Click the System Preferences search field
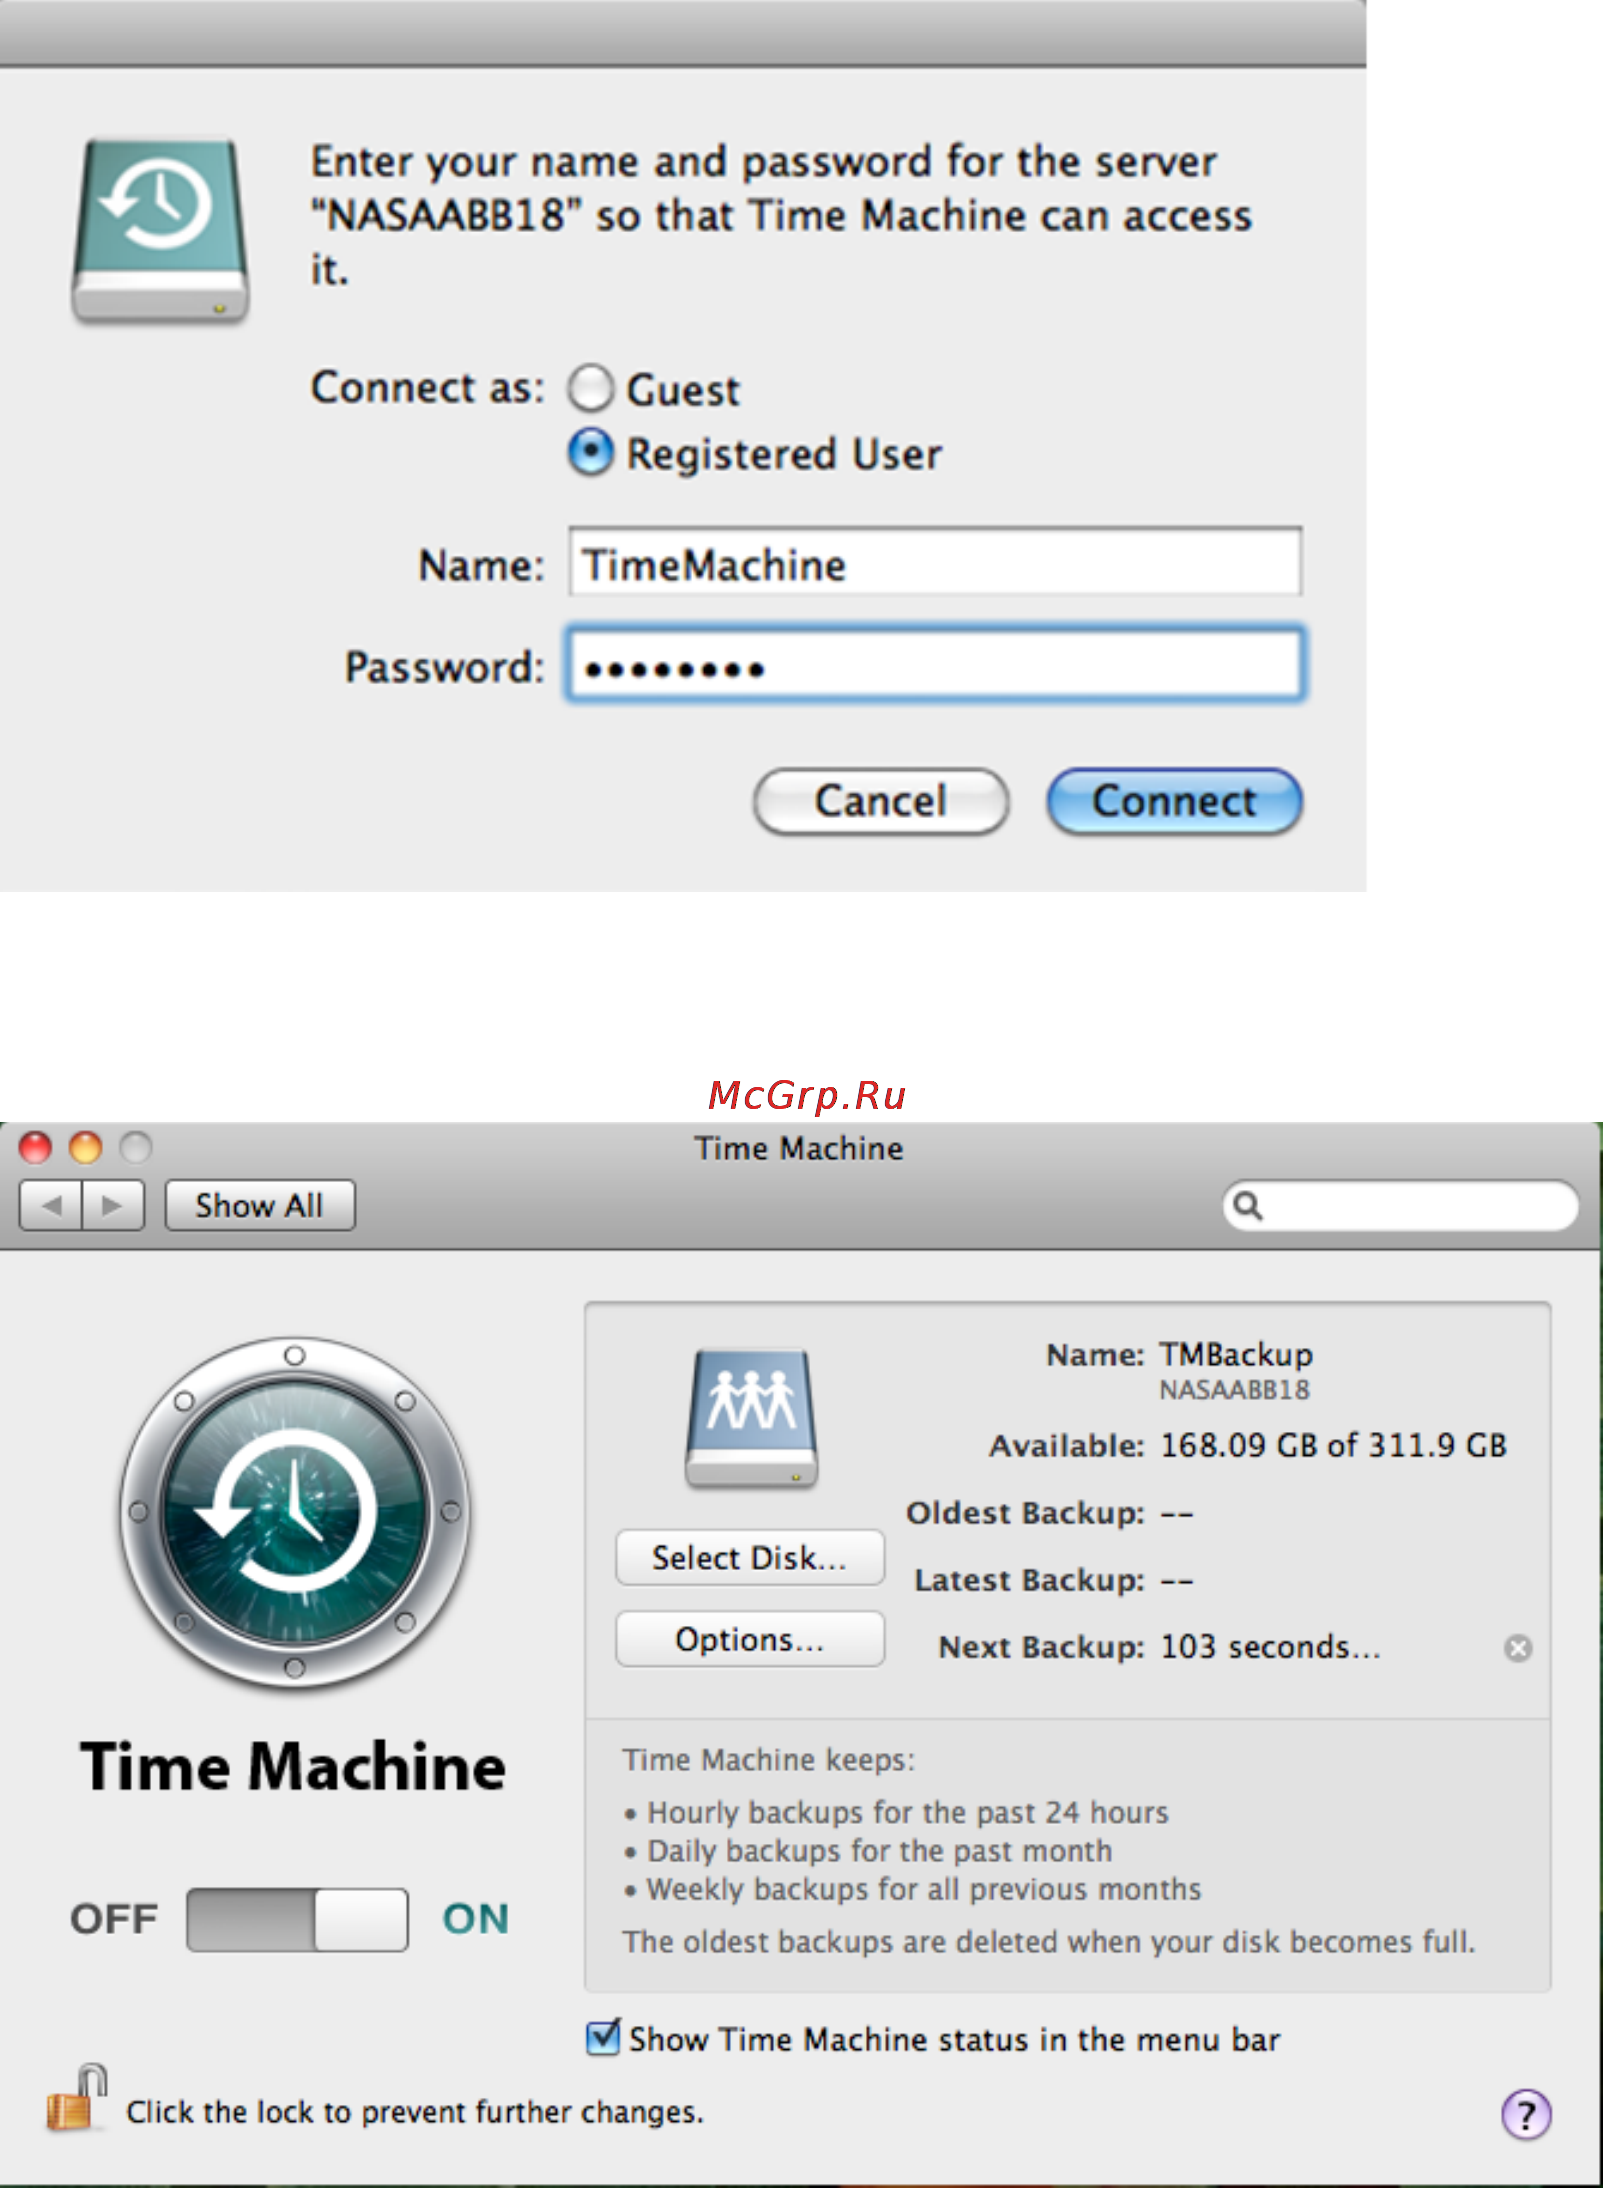Screen dimensions: 1603x2188 point(1400,1205)
